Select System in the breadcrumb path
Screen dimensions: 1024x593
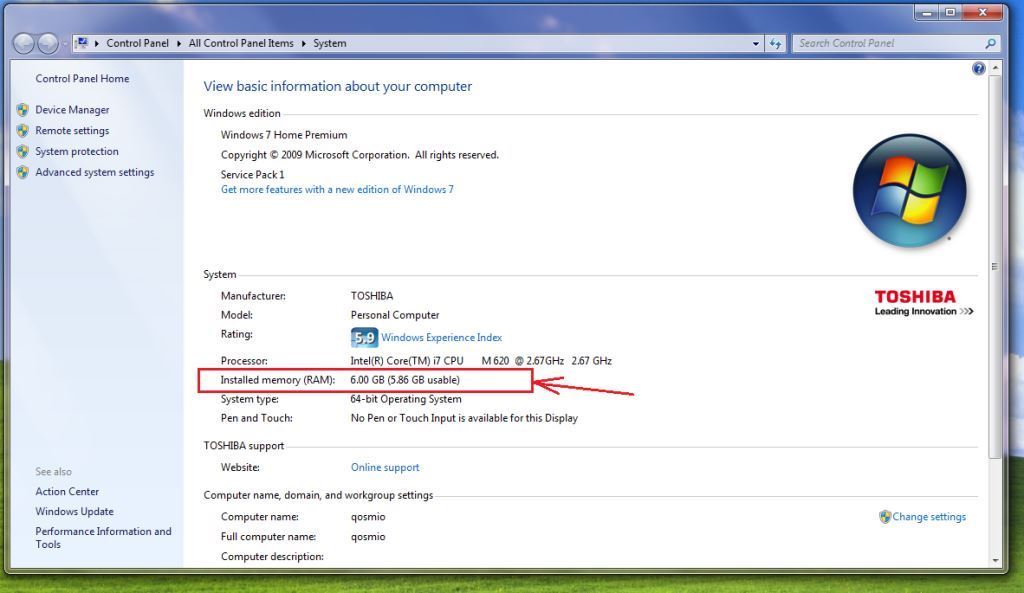tap(330, 43)
